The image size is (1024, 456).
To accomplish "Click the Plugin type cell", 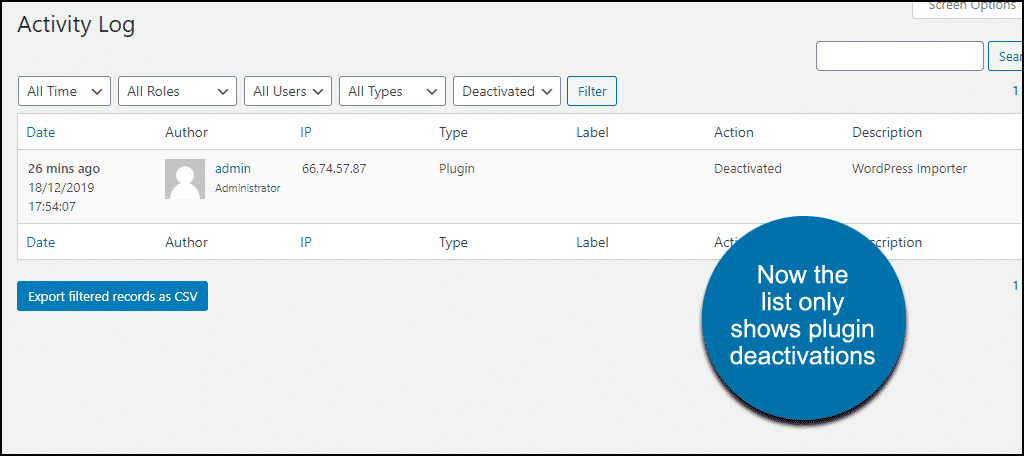I will click(x=456, y=169).
